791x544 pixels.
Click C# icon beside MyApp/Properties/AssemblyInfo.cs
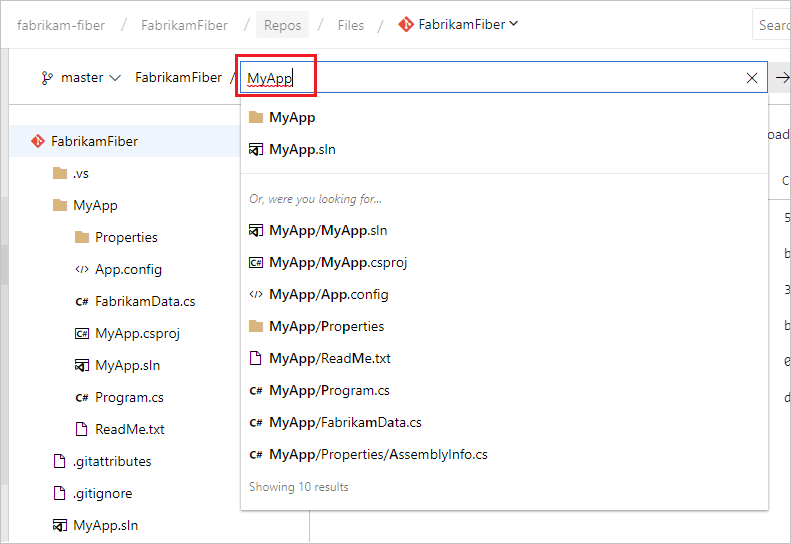click(256, 455)
